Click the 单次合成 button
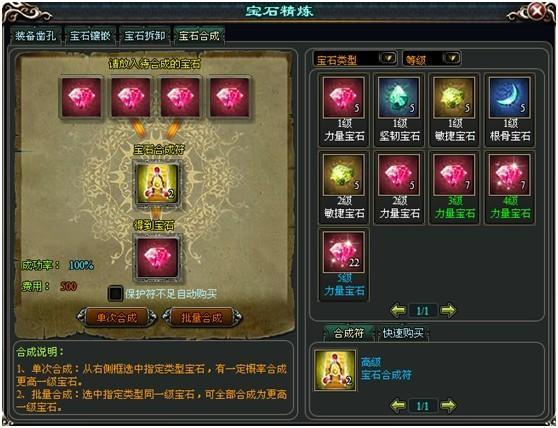The width and height of the screenshot is (558, 428). pyautogui.click(x=117, y=317)
